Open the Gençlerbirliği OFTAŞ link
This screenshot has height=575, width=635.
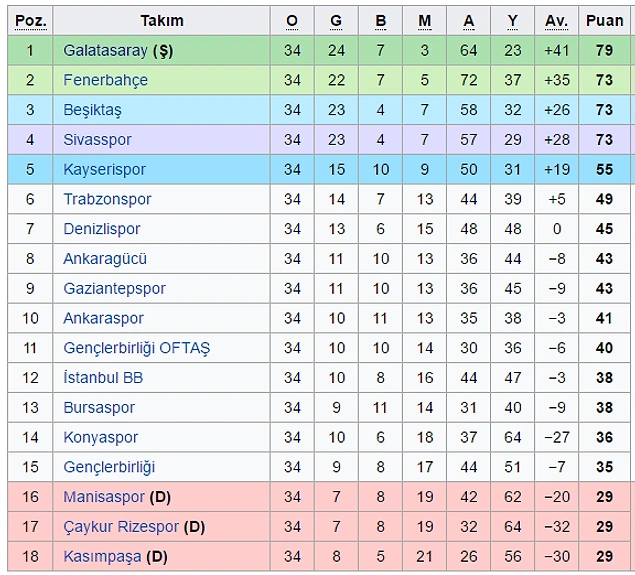click(x=137, y=348)
